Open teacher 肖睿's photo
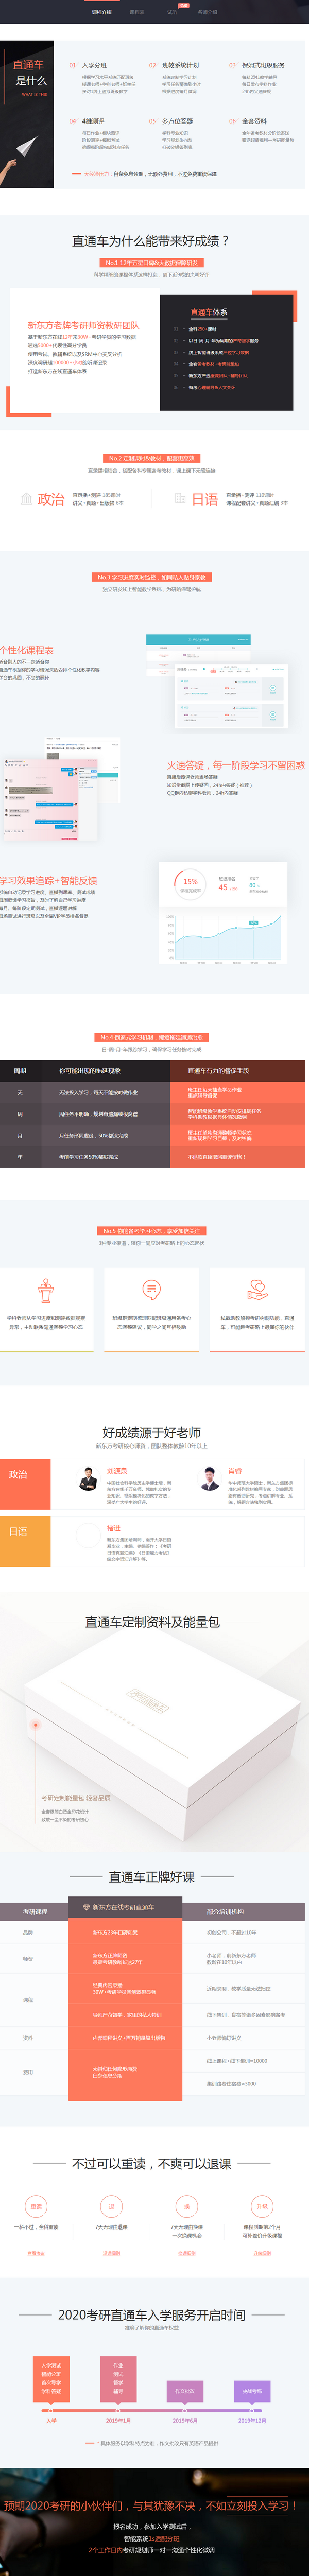This screenshot has width=309, height=2576. pos(210,1478)
